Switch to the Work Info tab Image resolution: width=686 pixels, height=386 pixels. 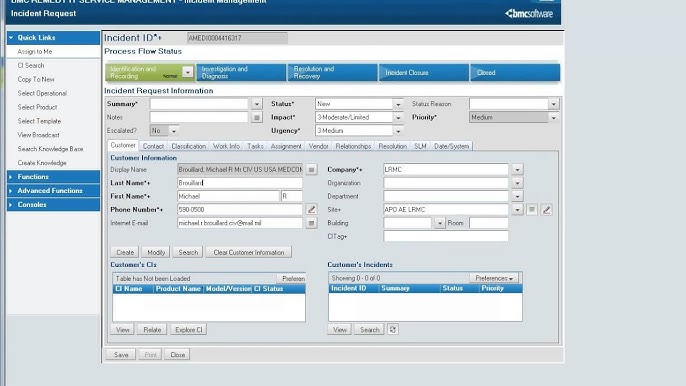226,146
